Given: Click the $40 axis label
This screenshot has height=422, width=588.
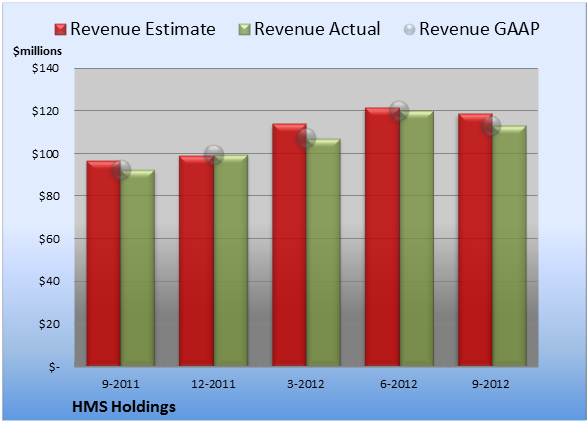Looking at the screenshot, I should 49,281.
